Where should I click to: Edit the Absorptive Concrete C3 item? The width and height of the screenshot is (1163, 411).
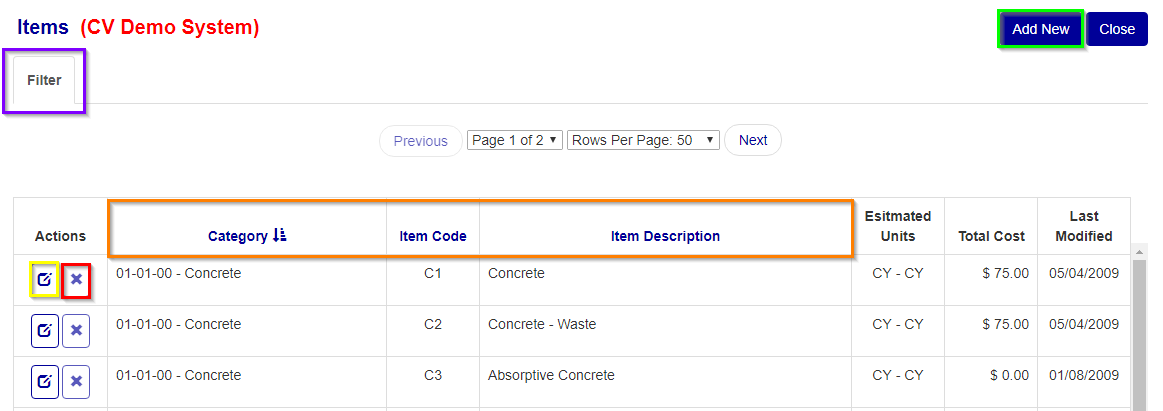[x=45, y=382]
